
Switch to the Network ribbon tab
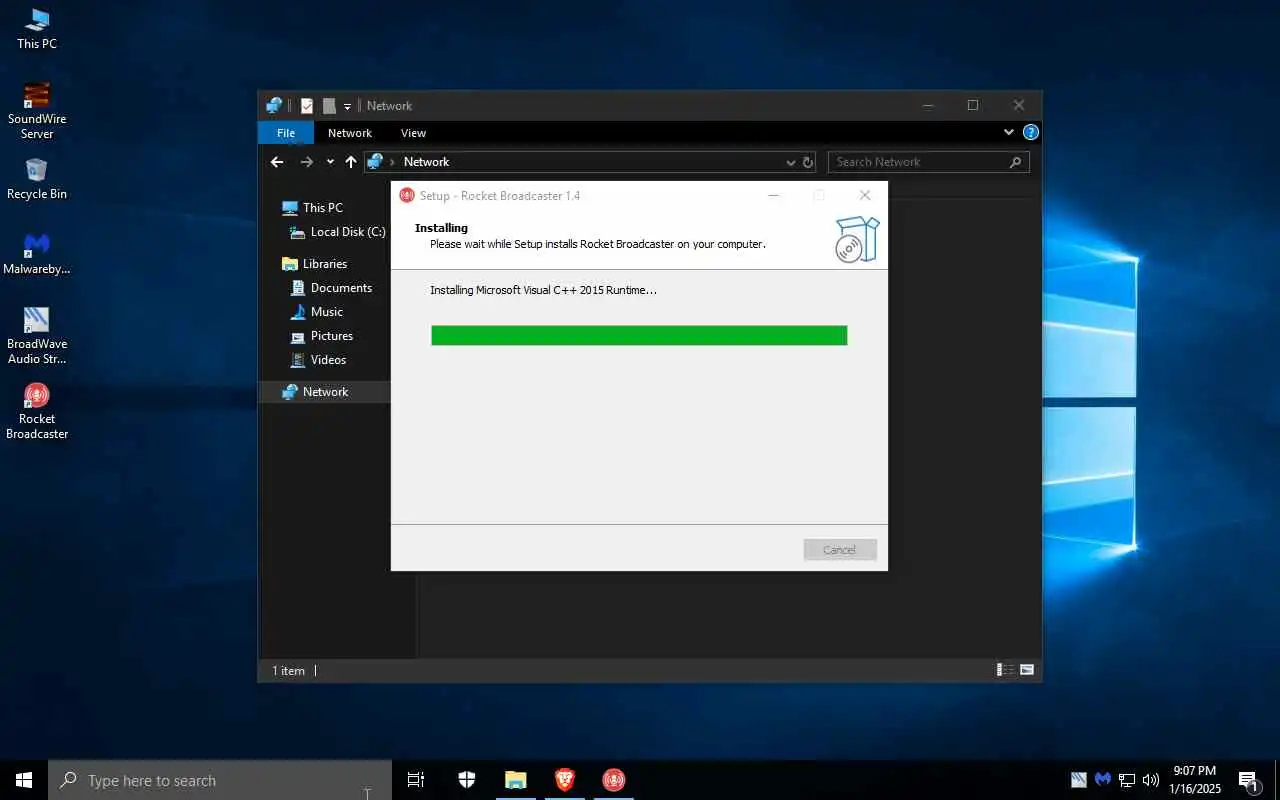[350, 133]
